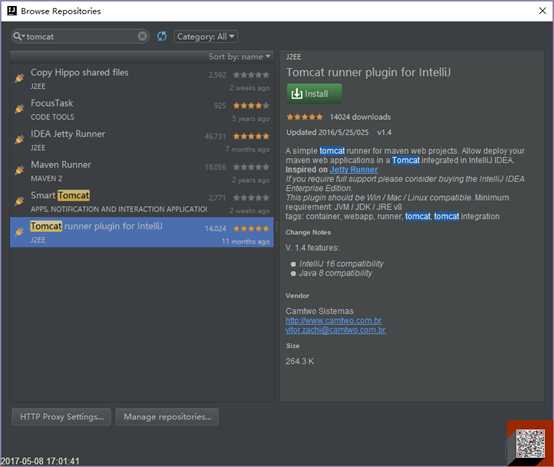554x467 pixels.
Task: Open the Category: All dropdown
Action: [x=206, y=36]
